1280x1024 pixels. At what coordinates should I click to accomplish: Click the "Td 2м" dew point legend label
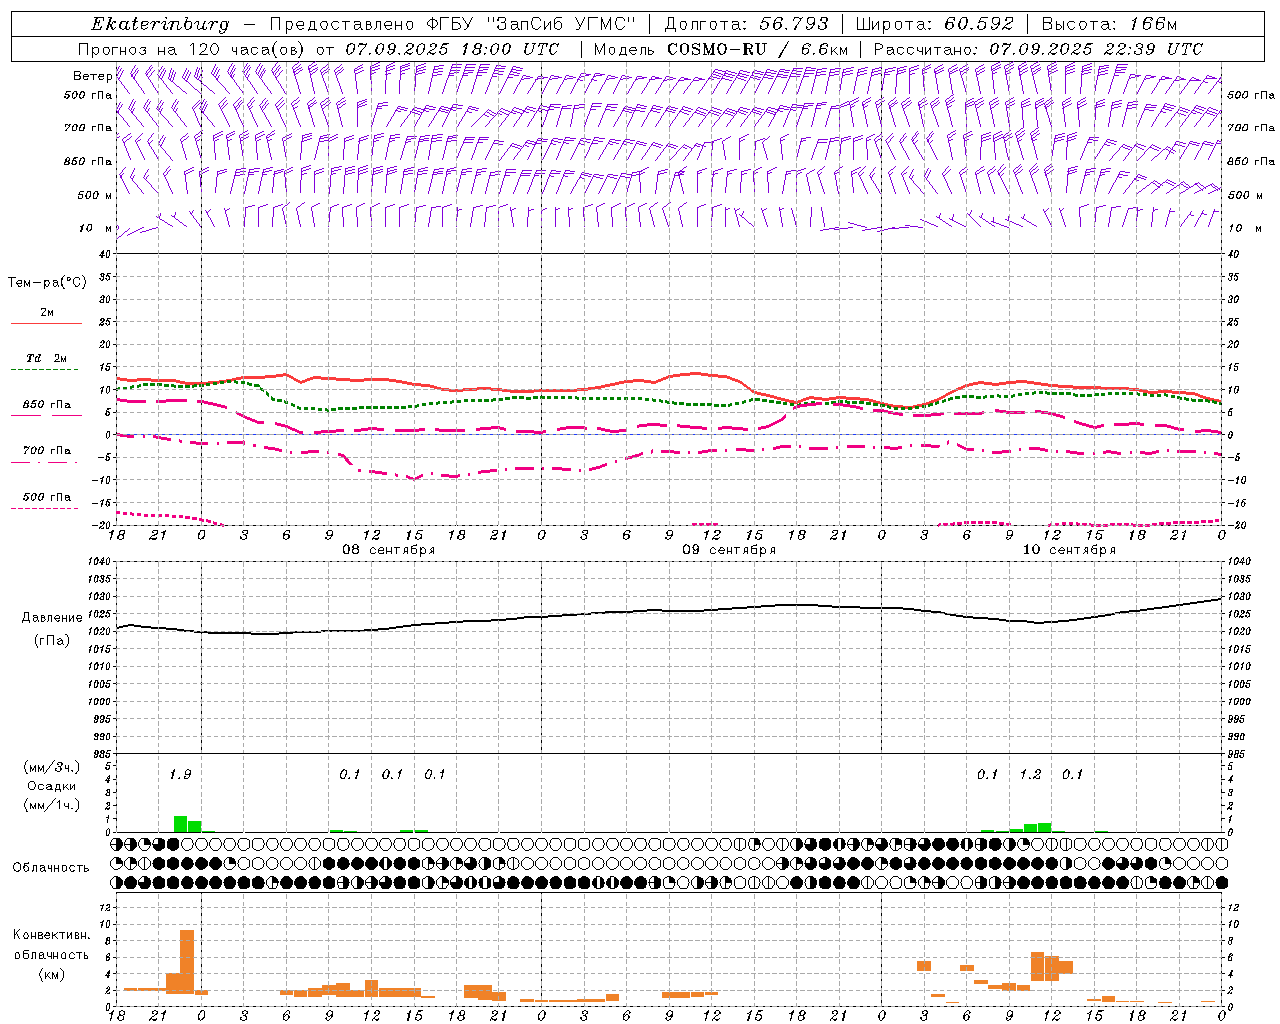(x=46, y=358)
